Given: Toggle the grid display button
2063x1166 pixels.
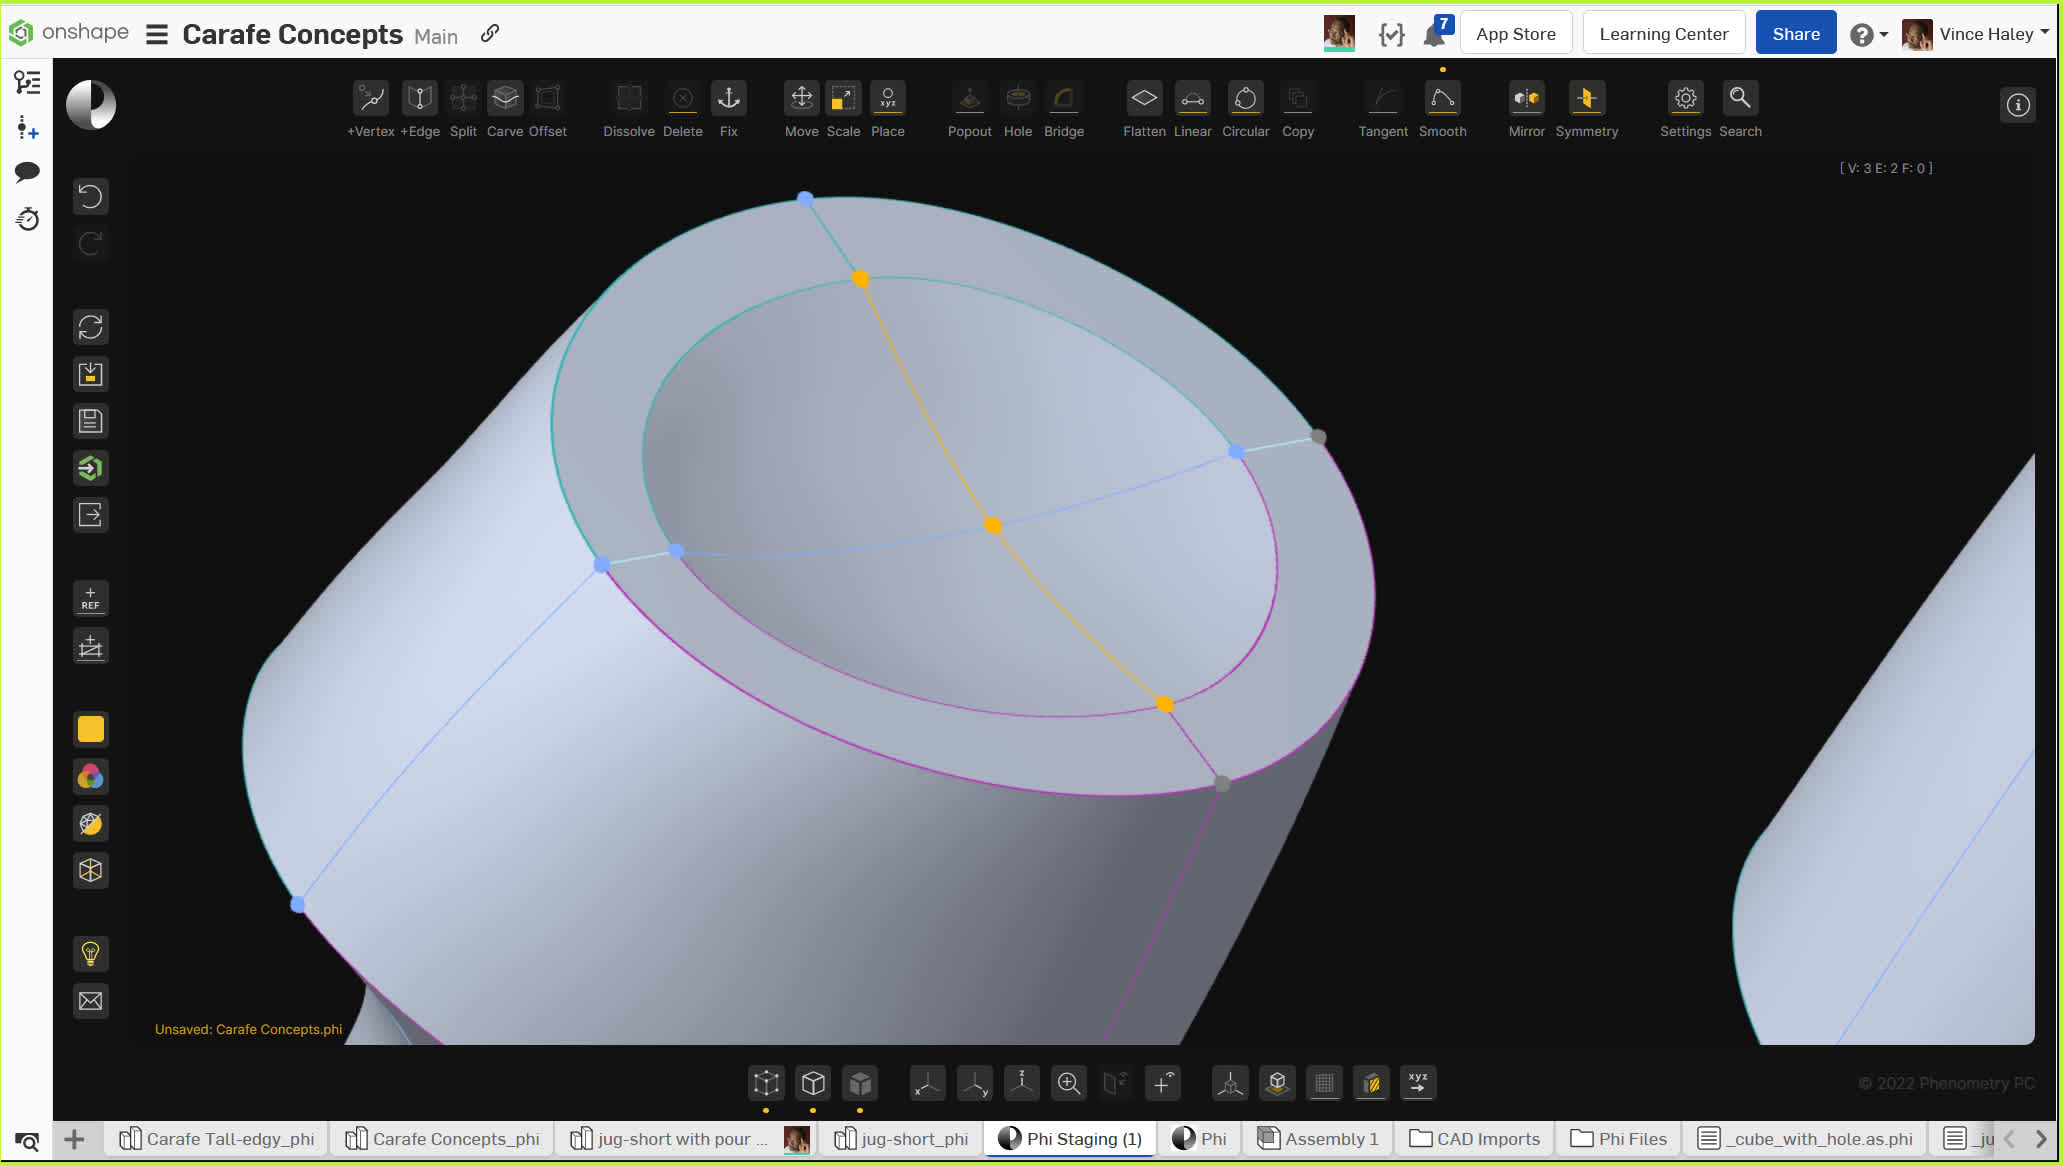Looking at the screenshot, I should click(1324, 1083).
